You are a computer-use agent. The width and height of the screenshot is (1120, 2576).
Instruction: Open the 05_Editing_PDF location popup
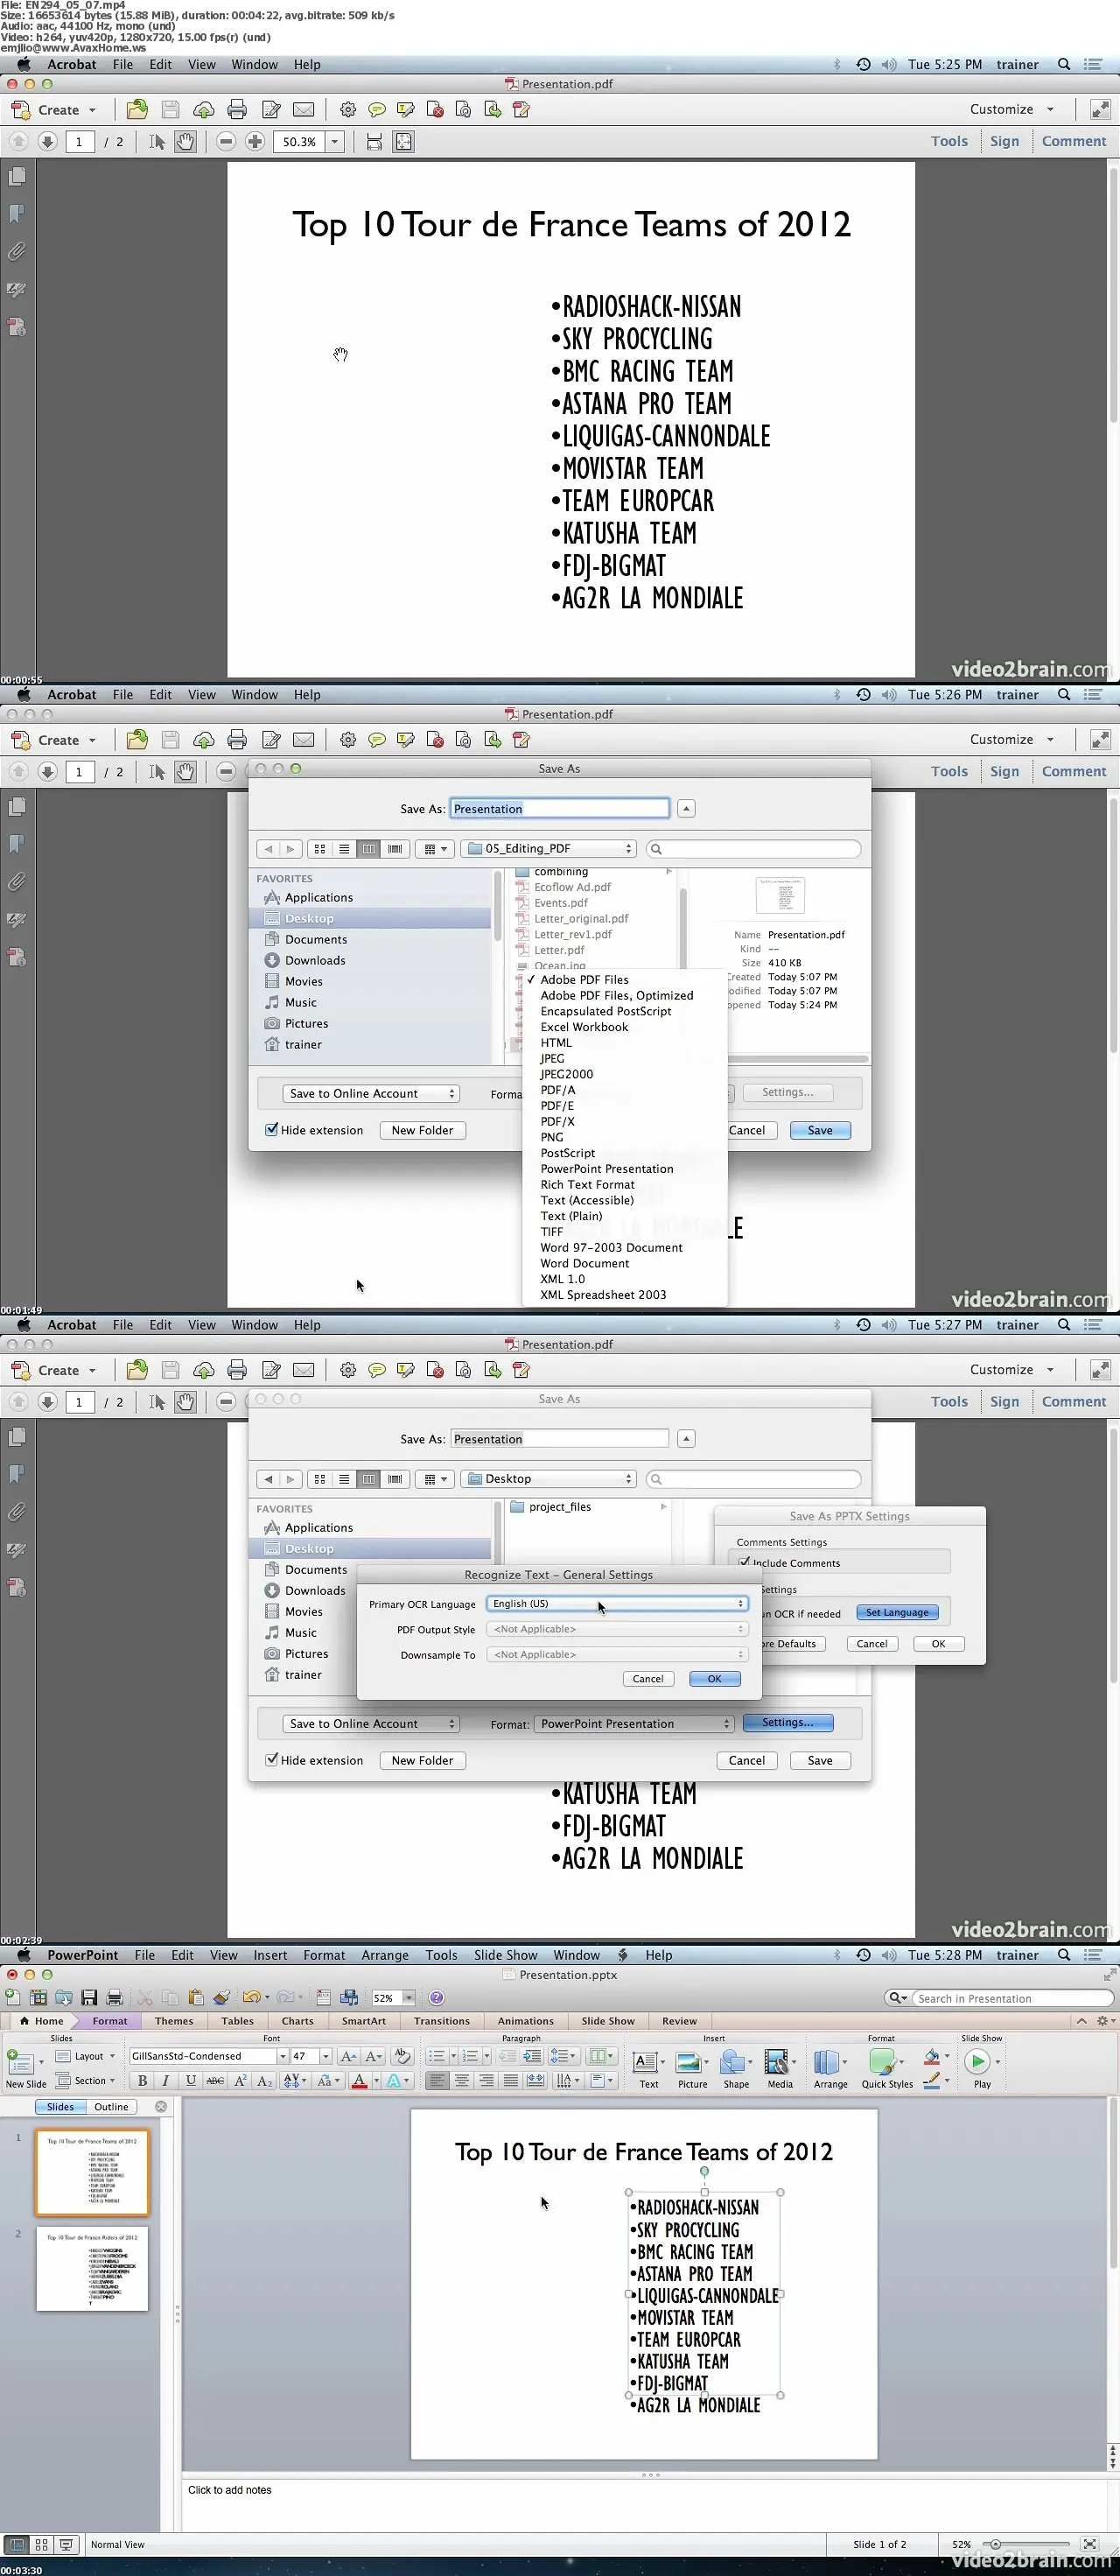point(549,848)
